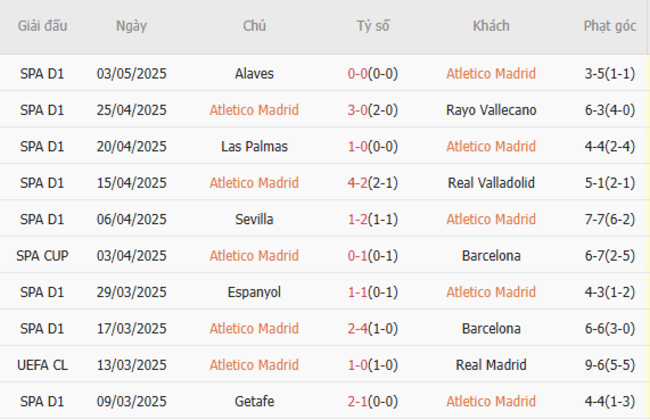The image size is (650, 420).
Task: Open the Espanyol team link
Action: 254,292
